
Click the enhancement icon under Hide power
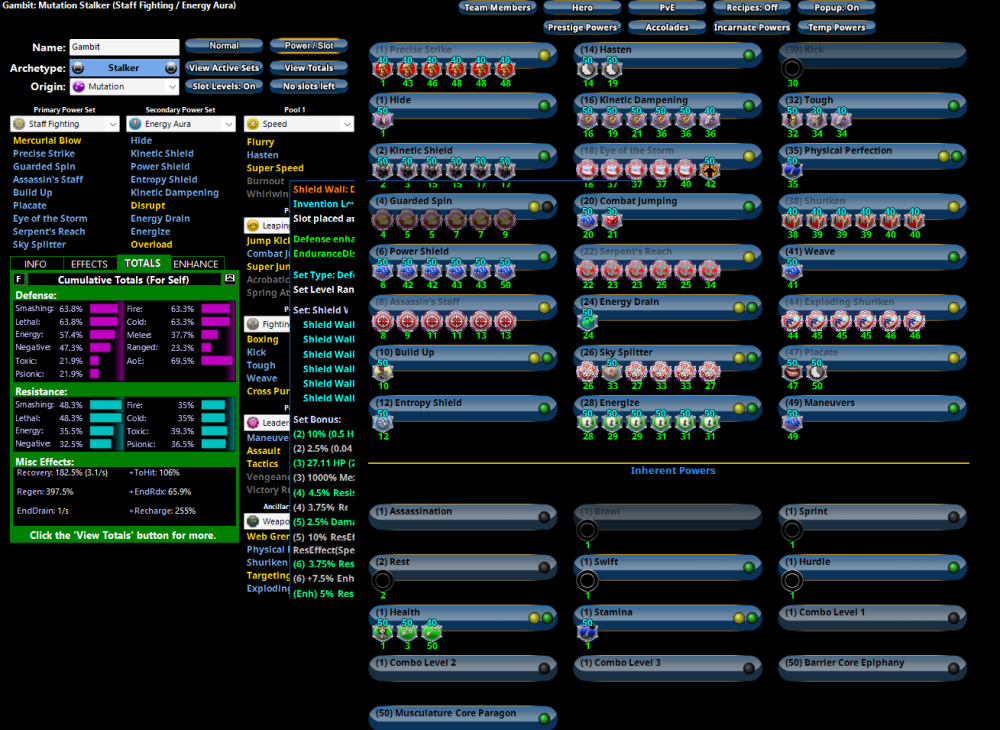pos(380,119)
